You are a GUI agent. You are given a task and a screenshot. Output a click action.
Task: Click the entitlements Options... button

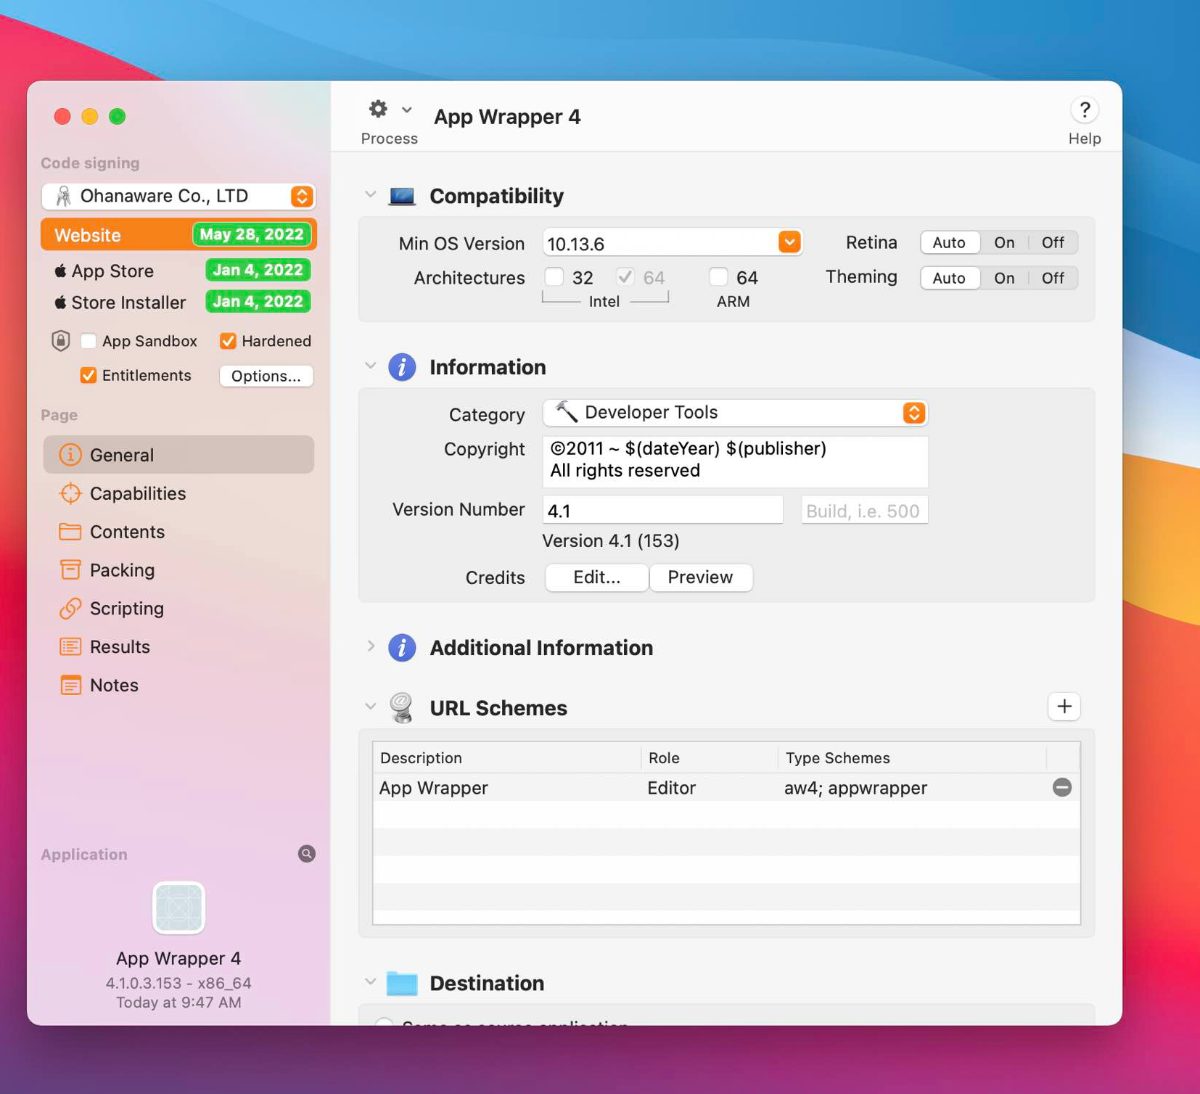266,376
